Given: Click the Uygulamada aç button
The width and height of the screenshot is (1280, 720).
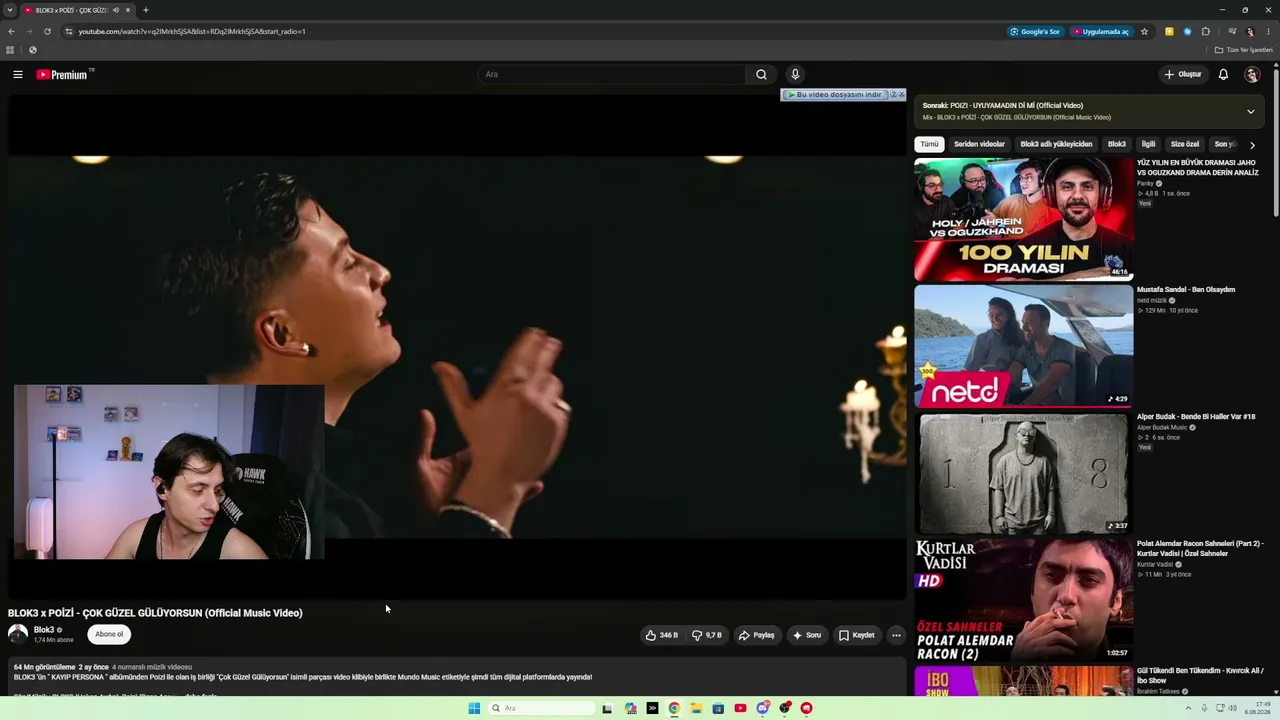Looking at the screenshot, I should tap(1101, 31).
